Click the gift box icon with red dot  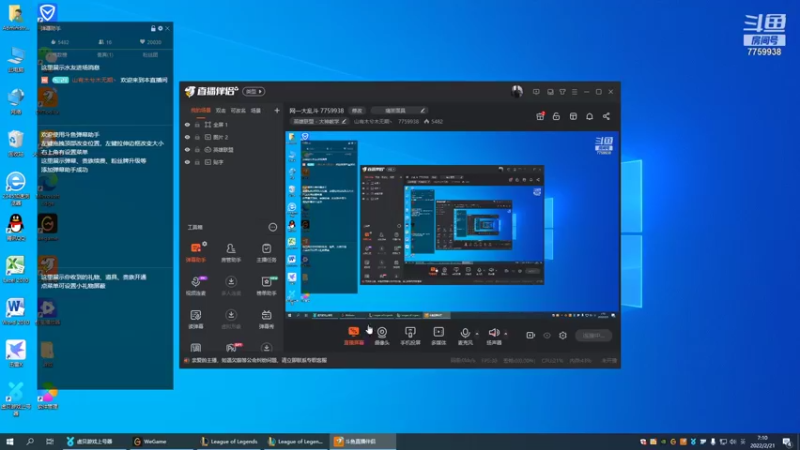click(540, 116)
